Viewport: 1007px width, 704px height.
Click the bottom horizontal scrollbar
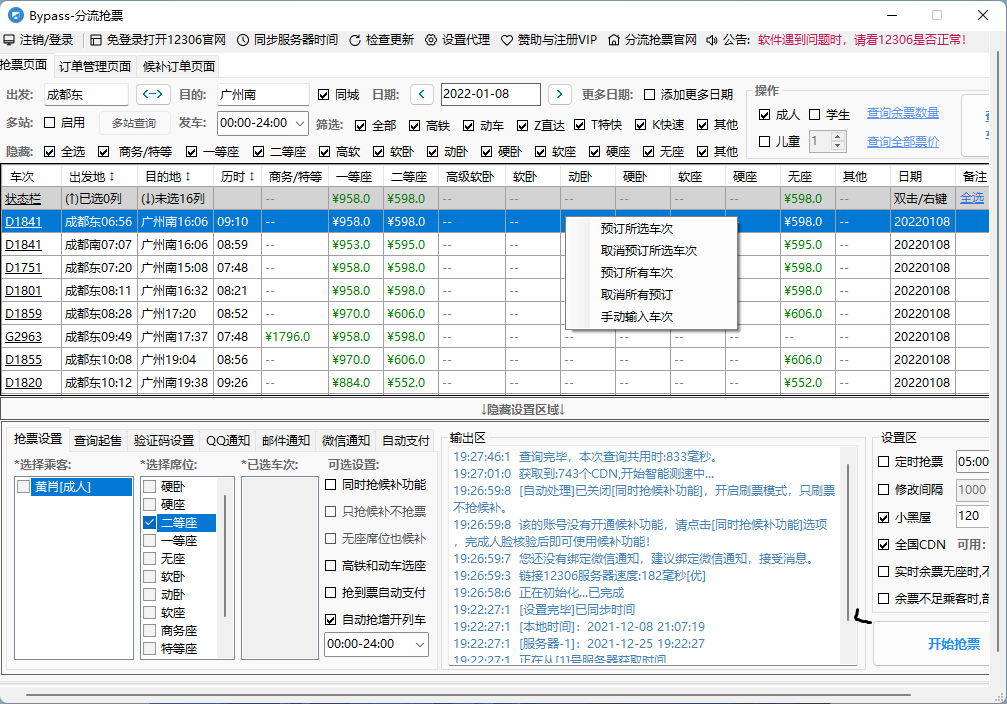(468, 694)
